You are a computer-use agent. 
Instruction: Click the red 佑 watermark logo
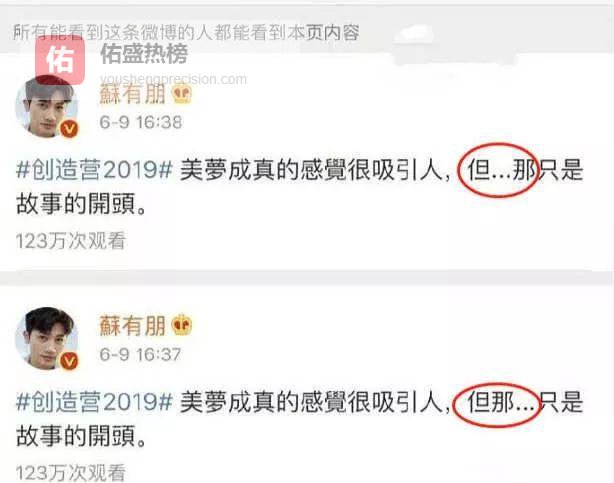pos(60,60)
